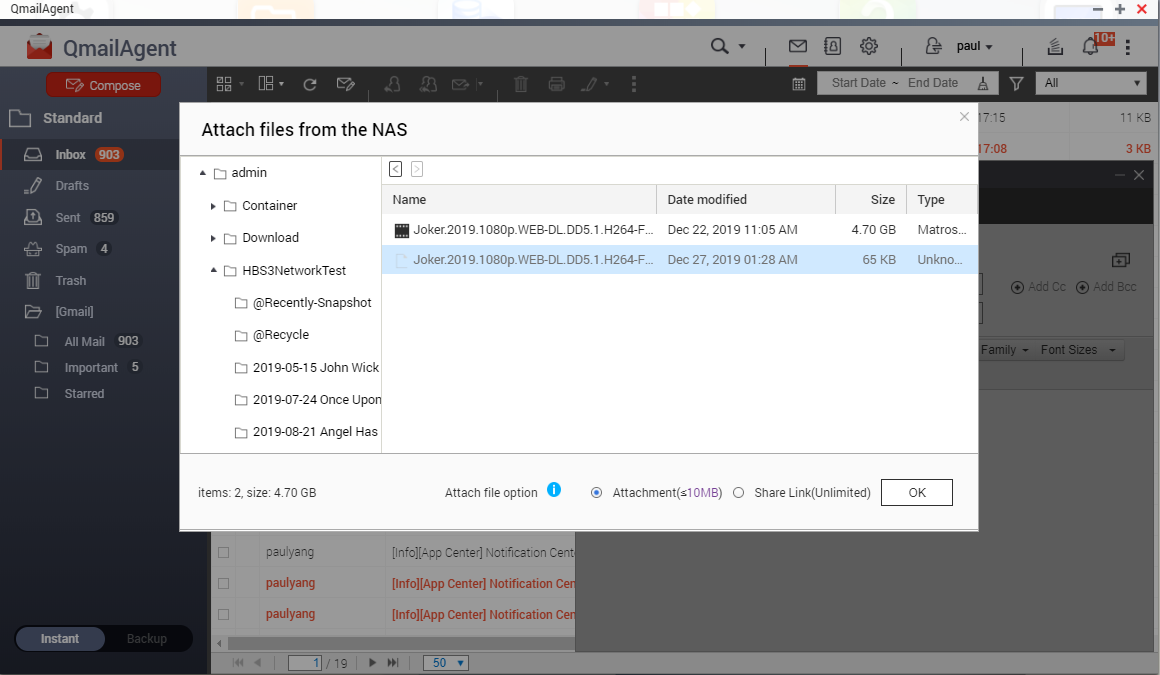Collapse the HBS3NetworkTest folder

(214, 271)
